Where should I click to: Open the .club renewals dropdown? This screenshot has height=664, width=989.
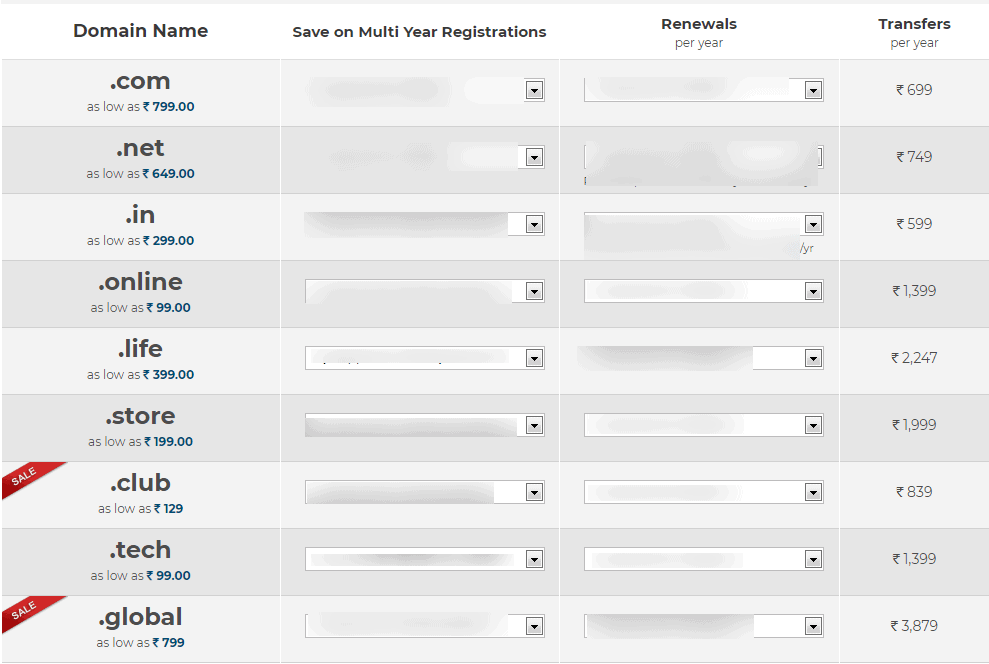pyautogui.click(x=813, y=491)
